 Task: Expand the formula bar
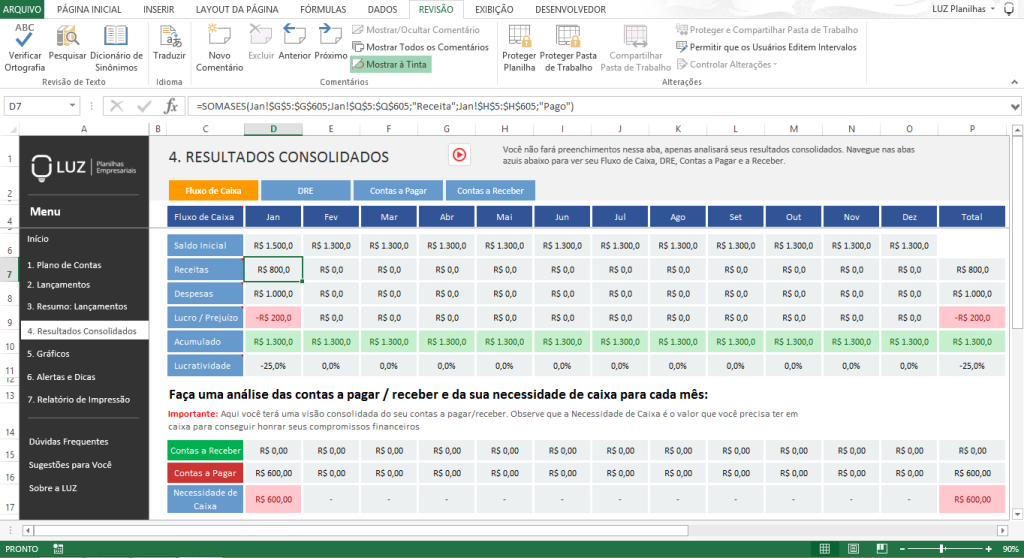pyautogui.click(x=1015, y=106)
